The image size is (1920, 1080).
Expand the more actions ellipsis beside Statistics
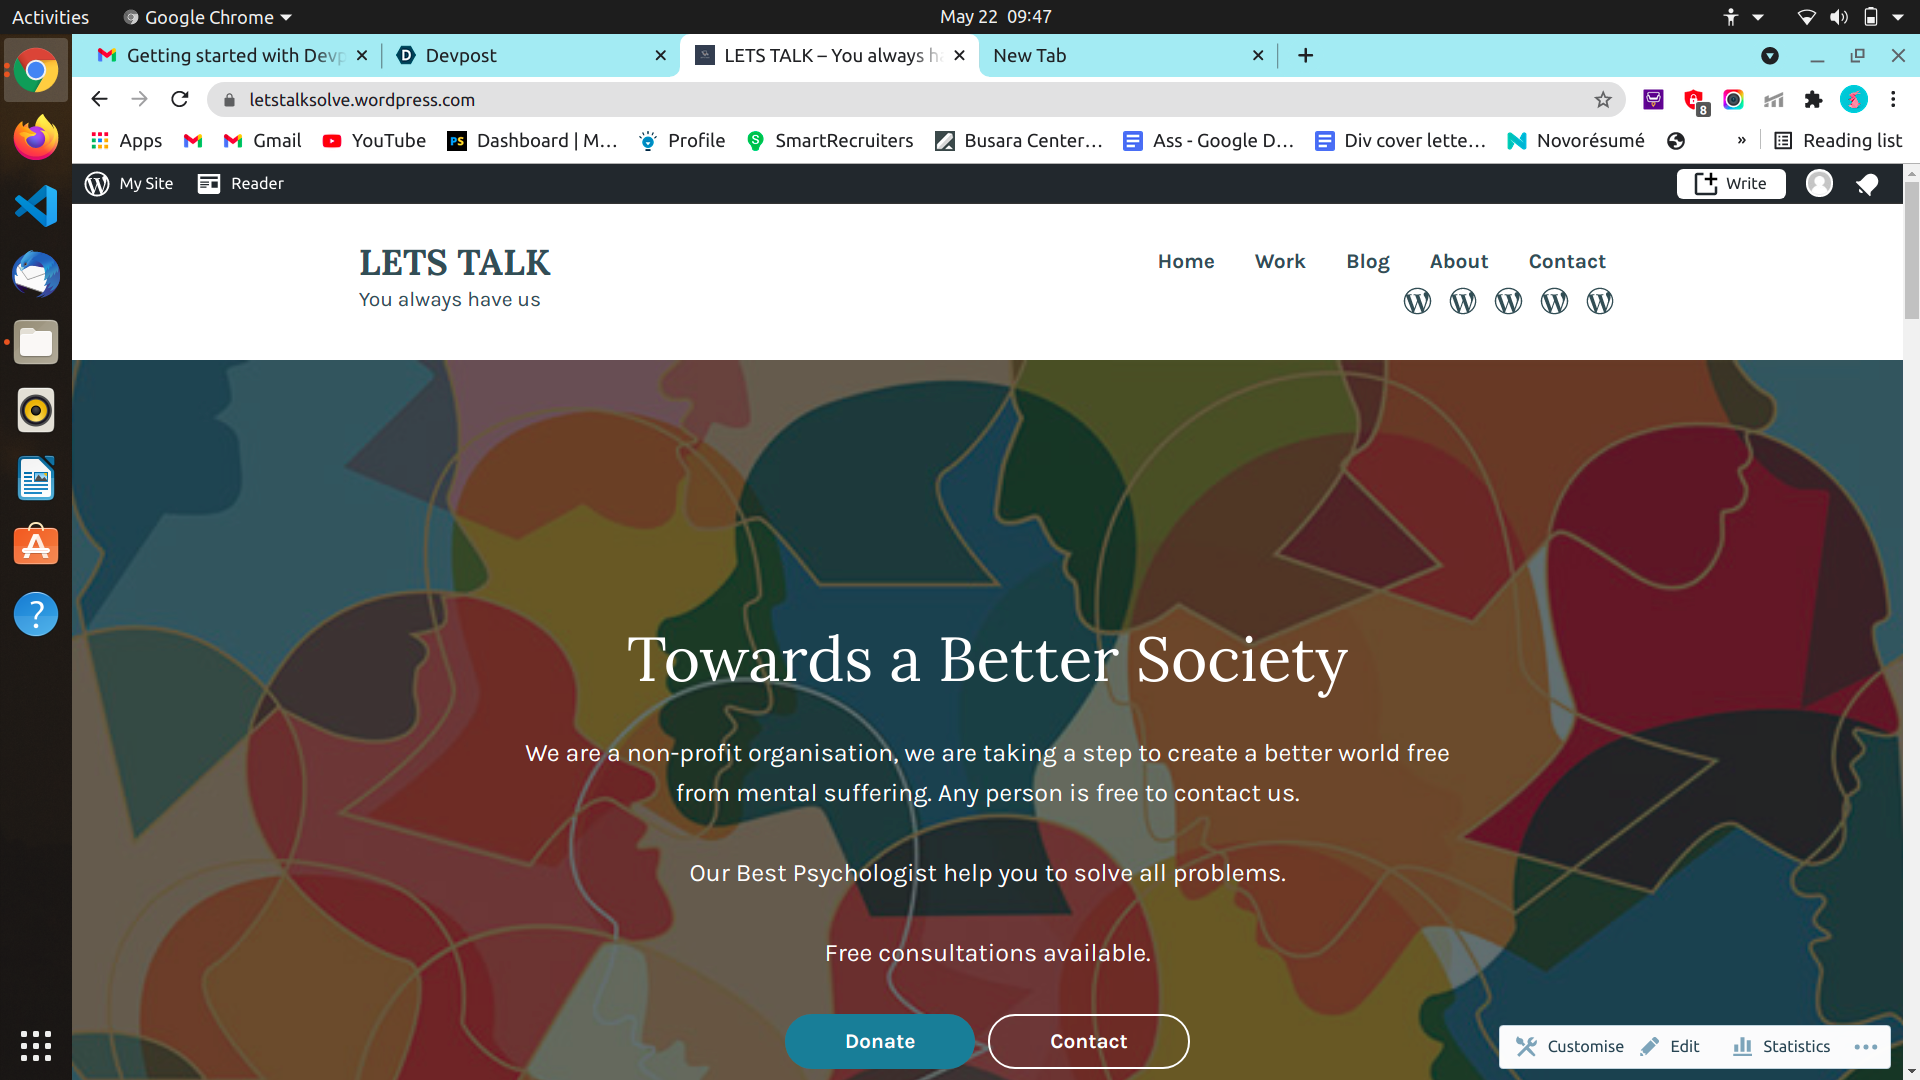1865,1047
